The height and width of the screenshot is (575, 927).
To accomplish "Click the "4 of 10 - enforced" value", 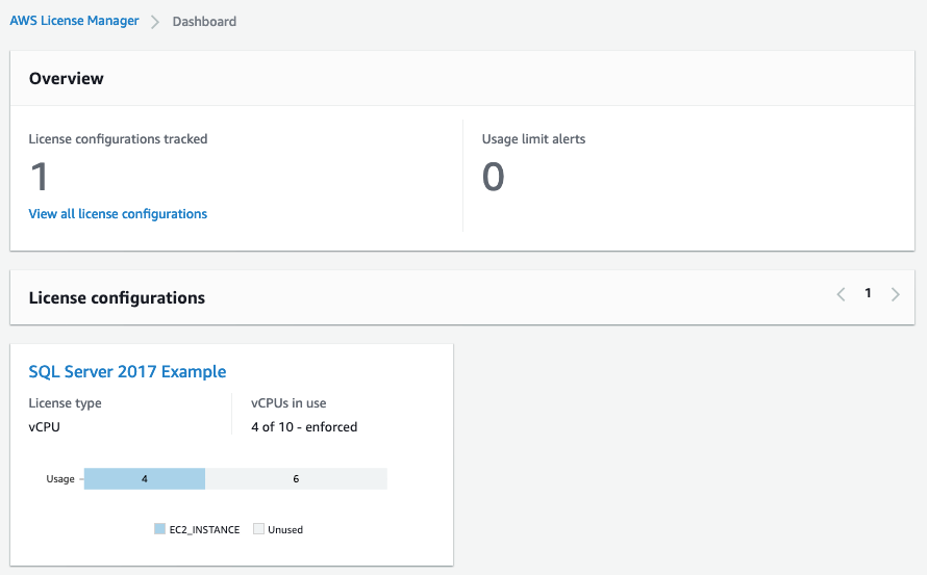I will (x=304, y=427).
